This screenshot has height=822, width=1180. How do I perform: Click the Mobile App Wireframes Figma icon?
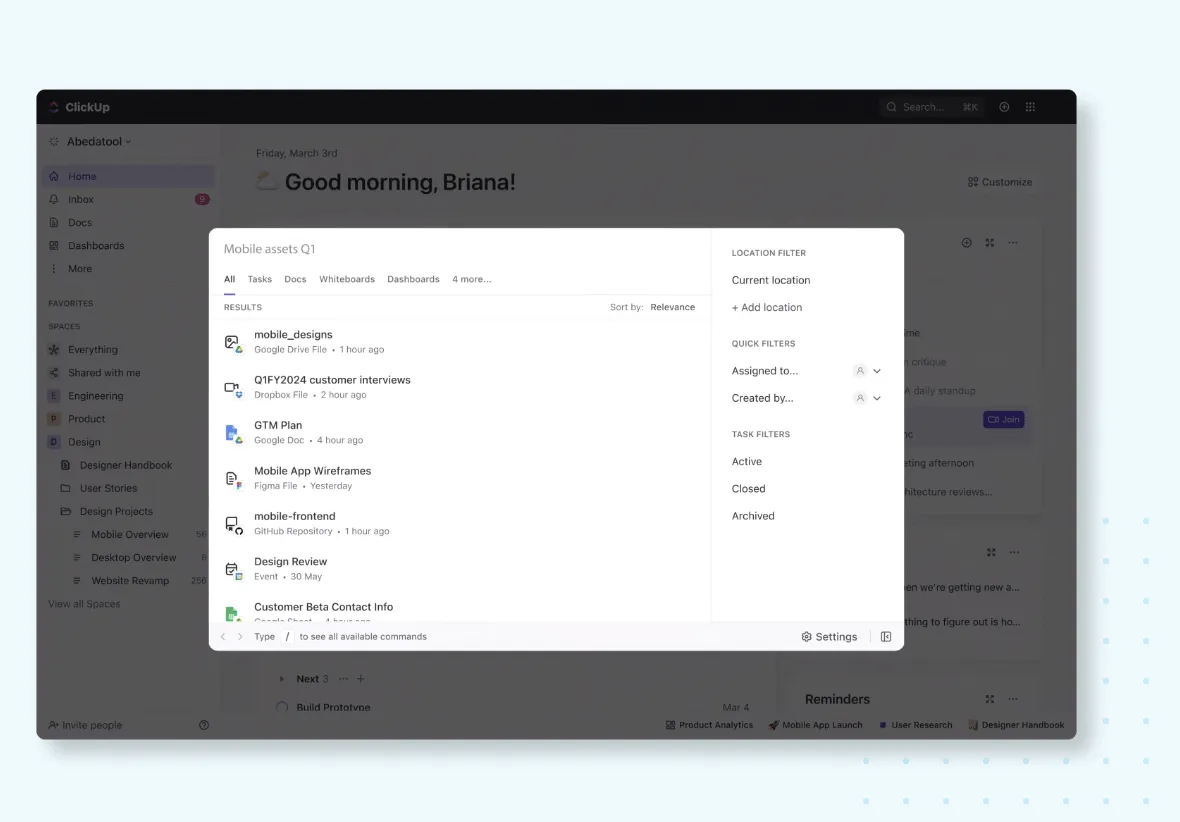(233, 480)
